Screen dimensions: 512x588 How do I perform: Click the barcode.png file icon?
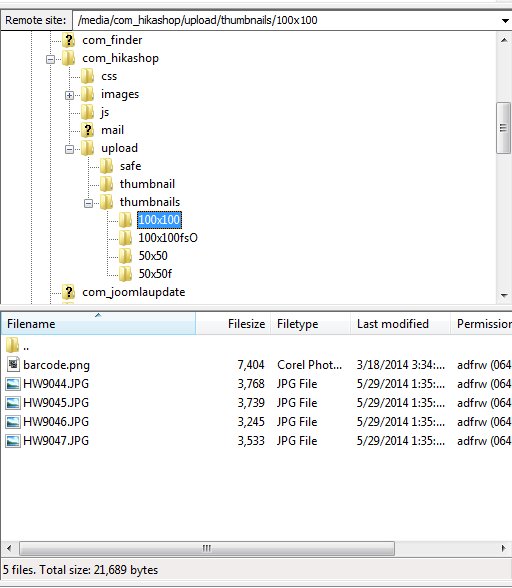(x=13, y=364)
